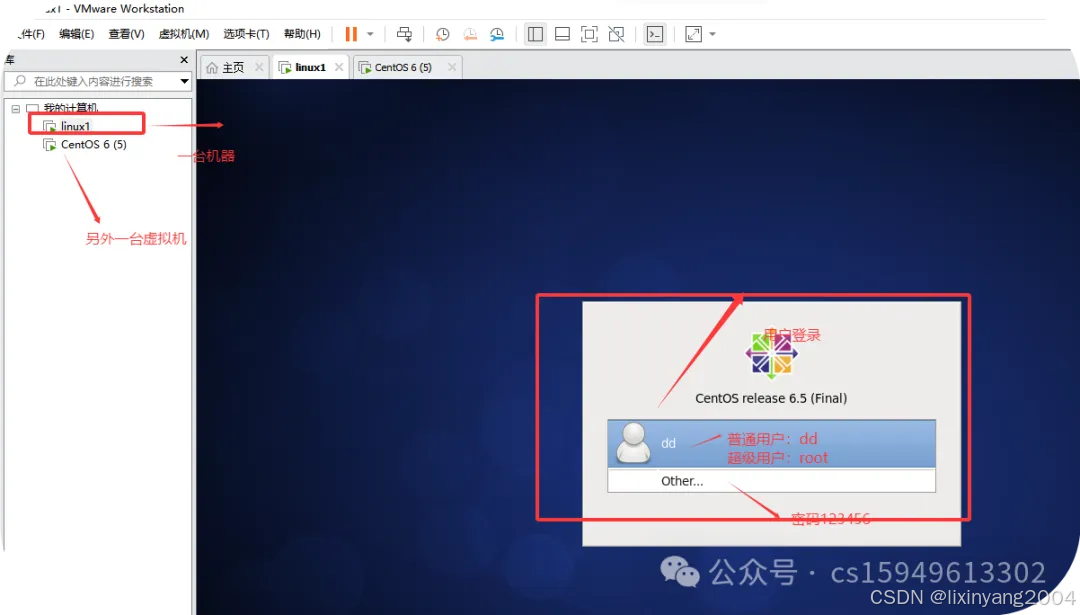Toggle the library sidebar panel icon
The width and height of the screenshot is (1080, 615).
pyautogui.click(x=535, y=34)
